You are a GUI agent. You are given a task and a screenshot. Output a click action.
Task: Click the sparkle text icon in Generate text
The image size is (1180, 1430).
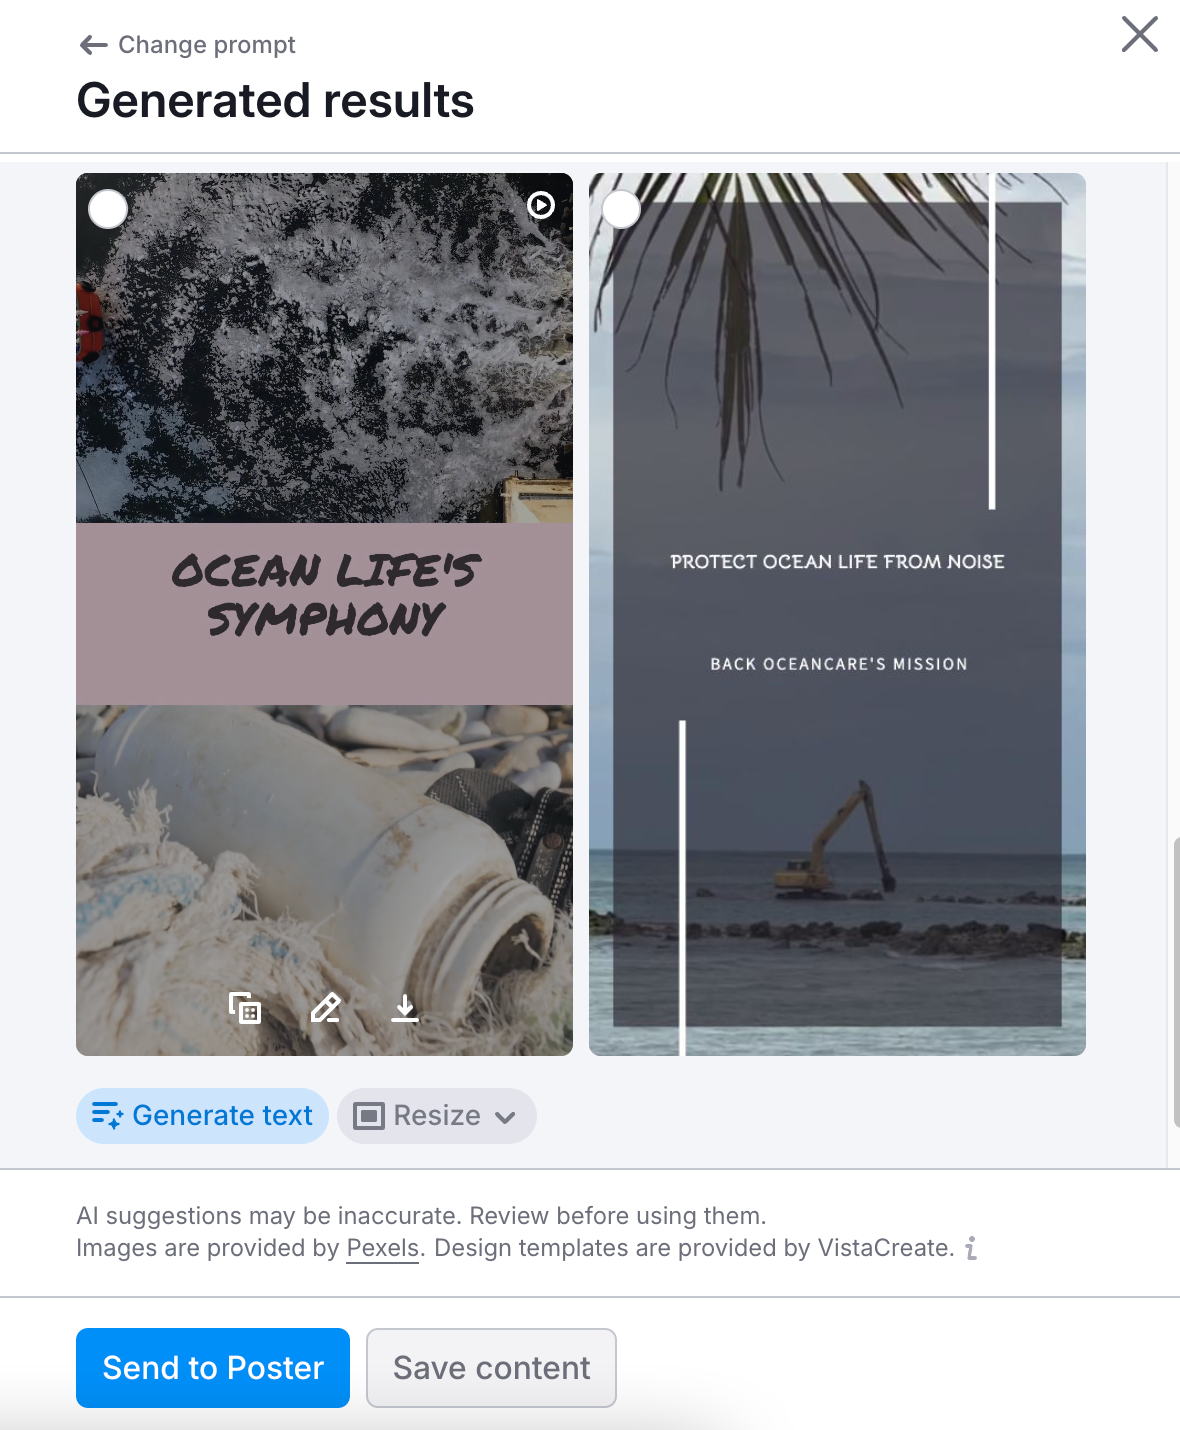pos(107,1115)
